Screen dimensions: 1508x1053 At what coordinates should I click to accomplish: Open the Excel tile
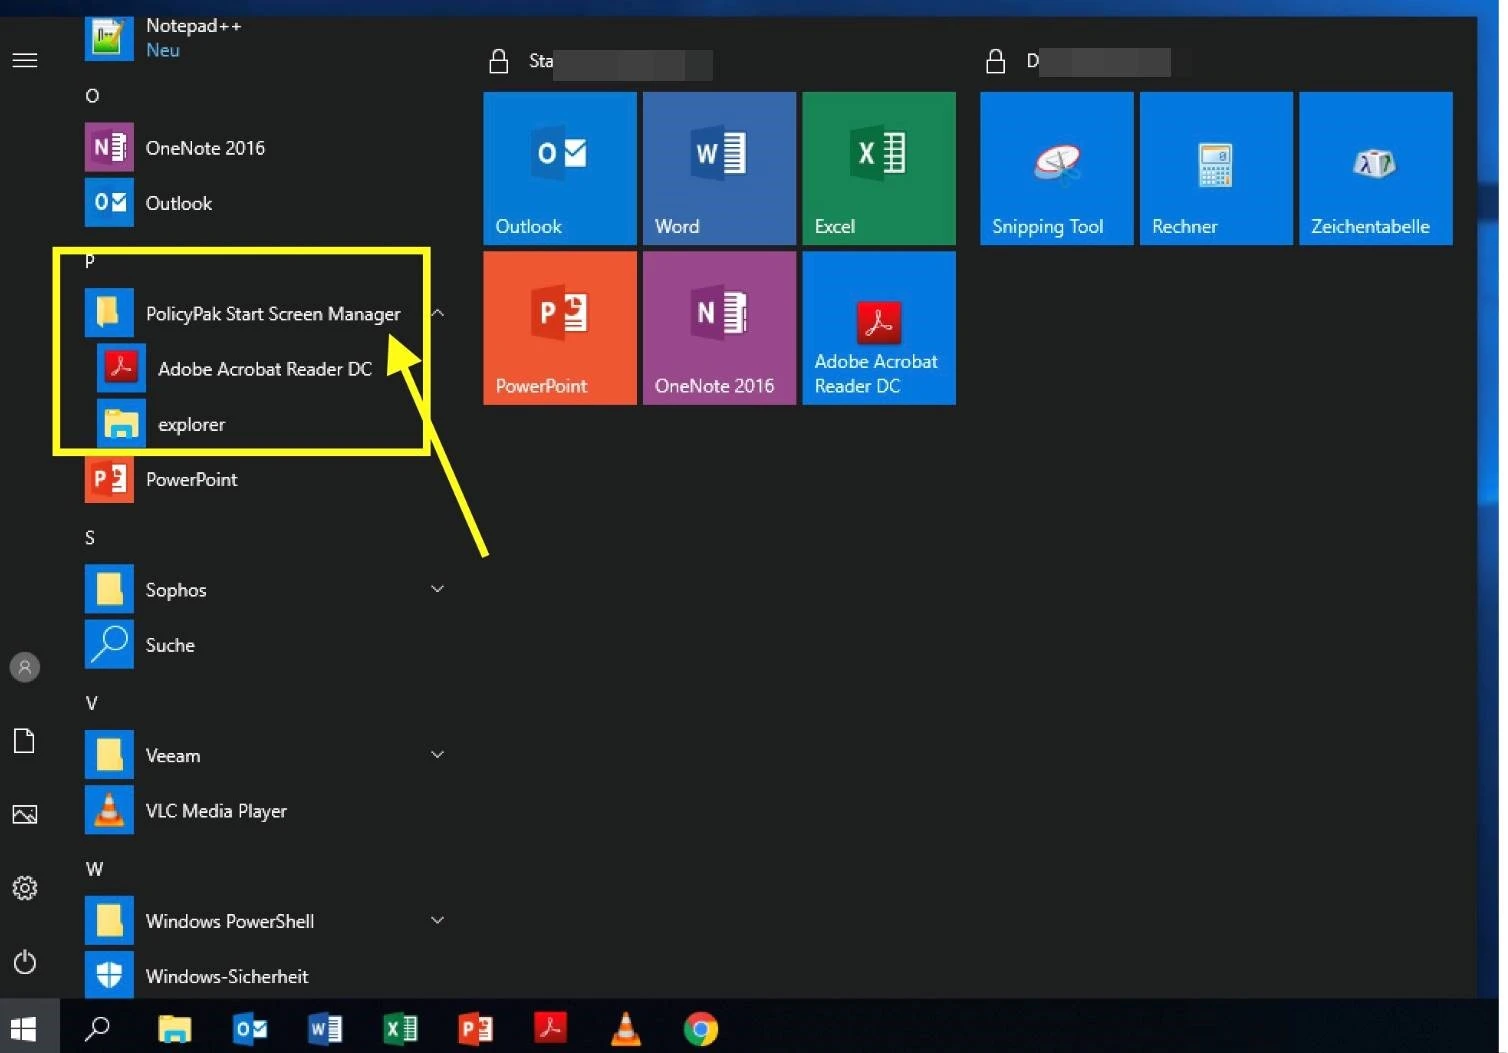878,168
